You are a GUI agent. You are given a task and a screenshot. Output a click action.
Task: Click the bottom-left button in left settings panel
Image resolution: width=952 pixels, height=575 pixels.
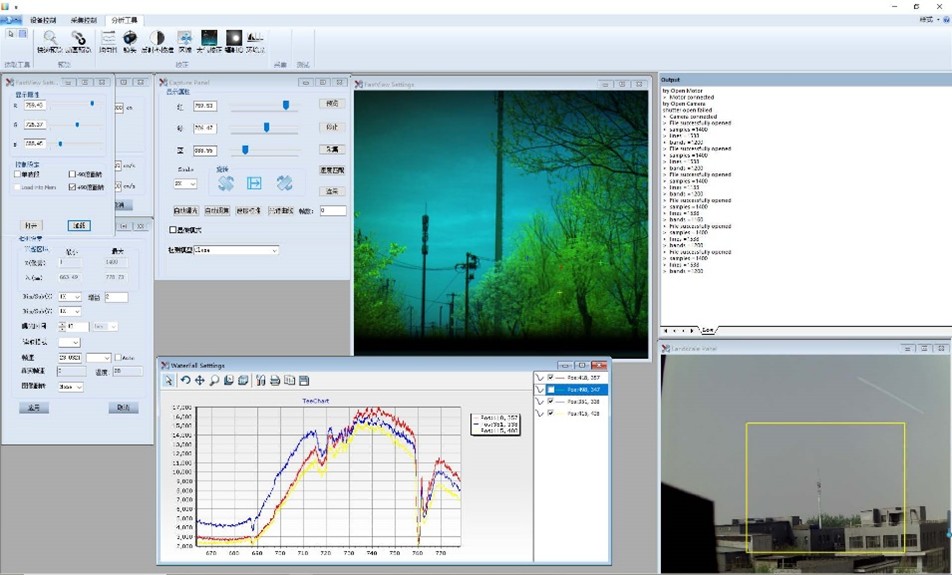33,408
